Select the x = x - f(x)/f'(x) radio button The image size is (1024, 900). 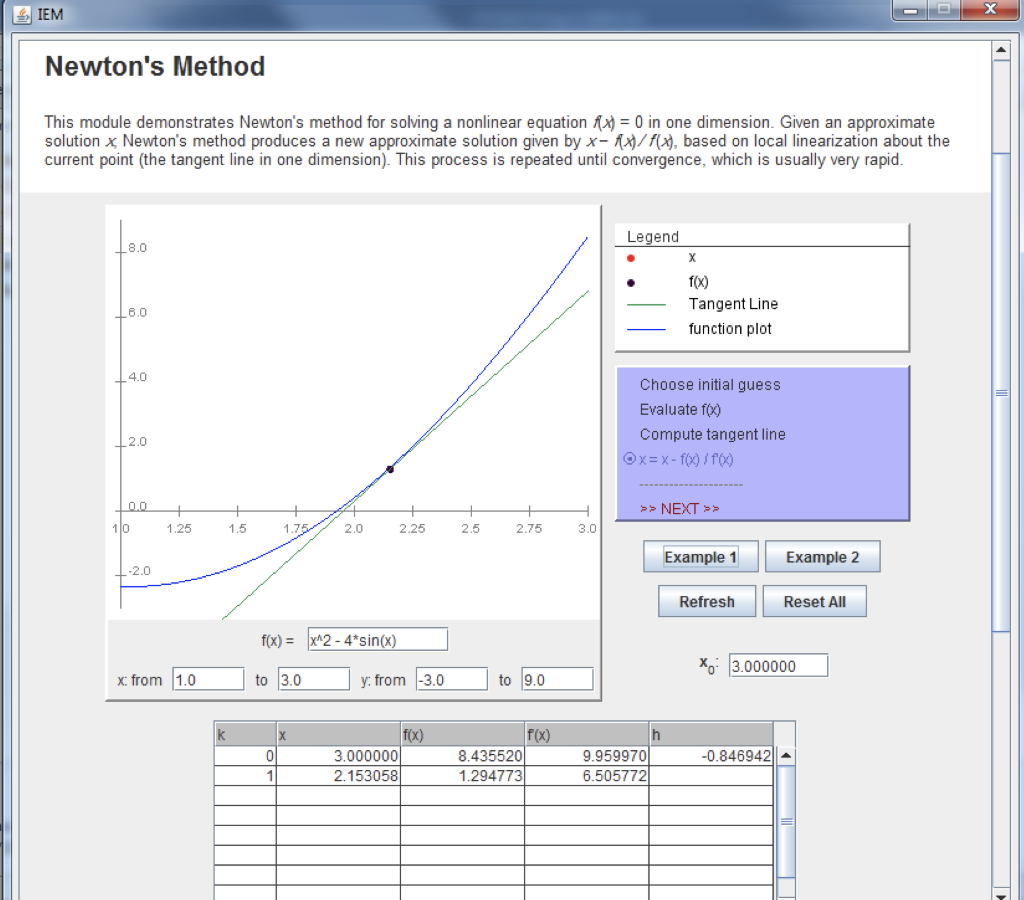tap(629, 459)
